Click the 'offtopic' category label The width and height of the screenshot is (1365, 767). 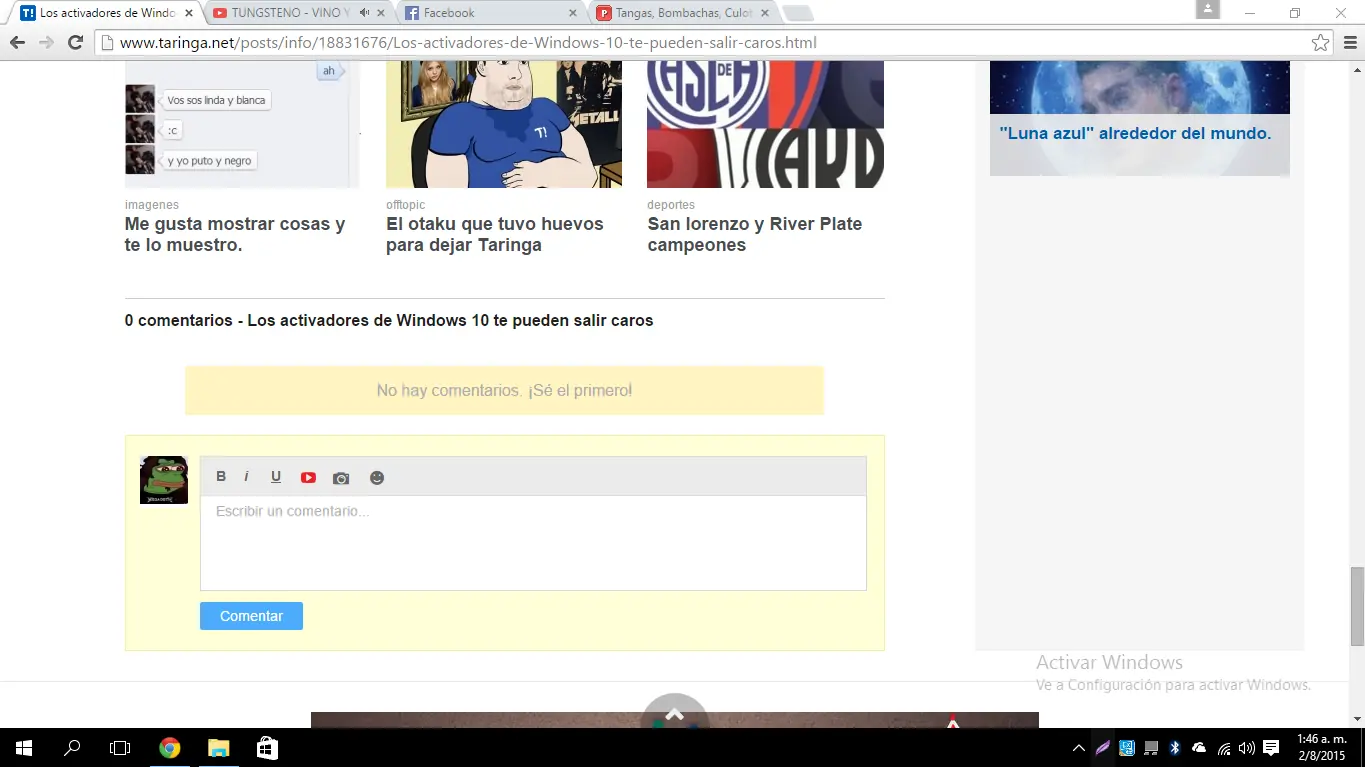pos(406,205)
